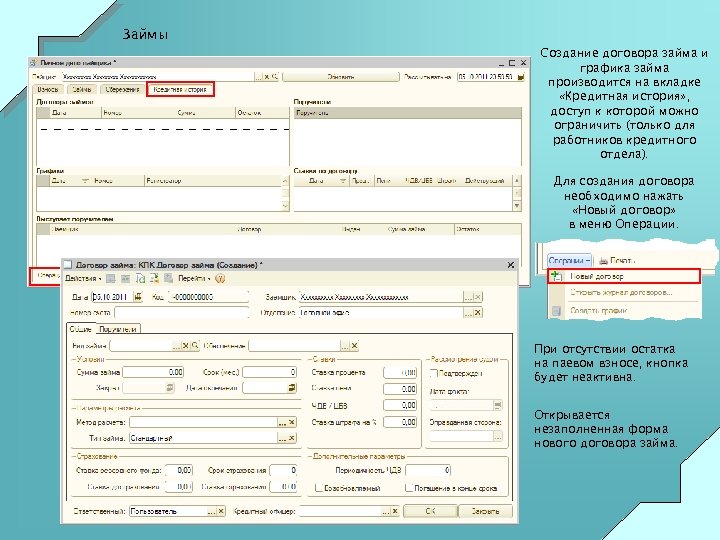Click the Периодичность ЧДВ field
Image resolution: width=720 pixels, height=540 pixels.
pos(428,470)
